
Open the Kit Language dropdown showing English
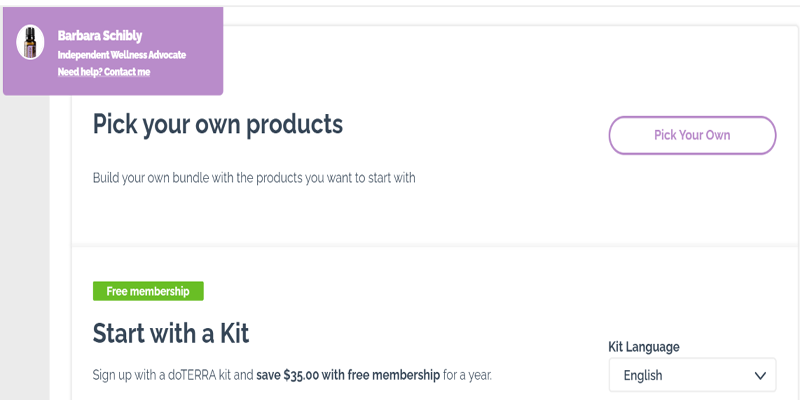click(692, 375)
